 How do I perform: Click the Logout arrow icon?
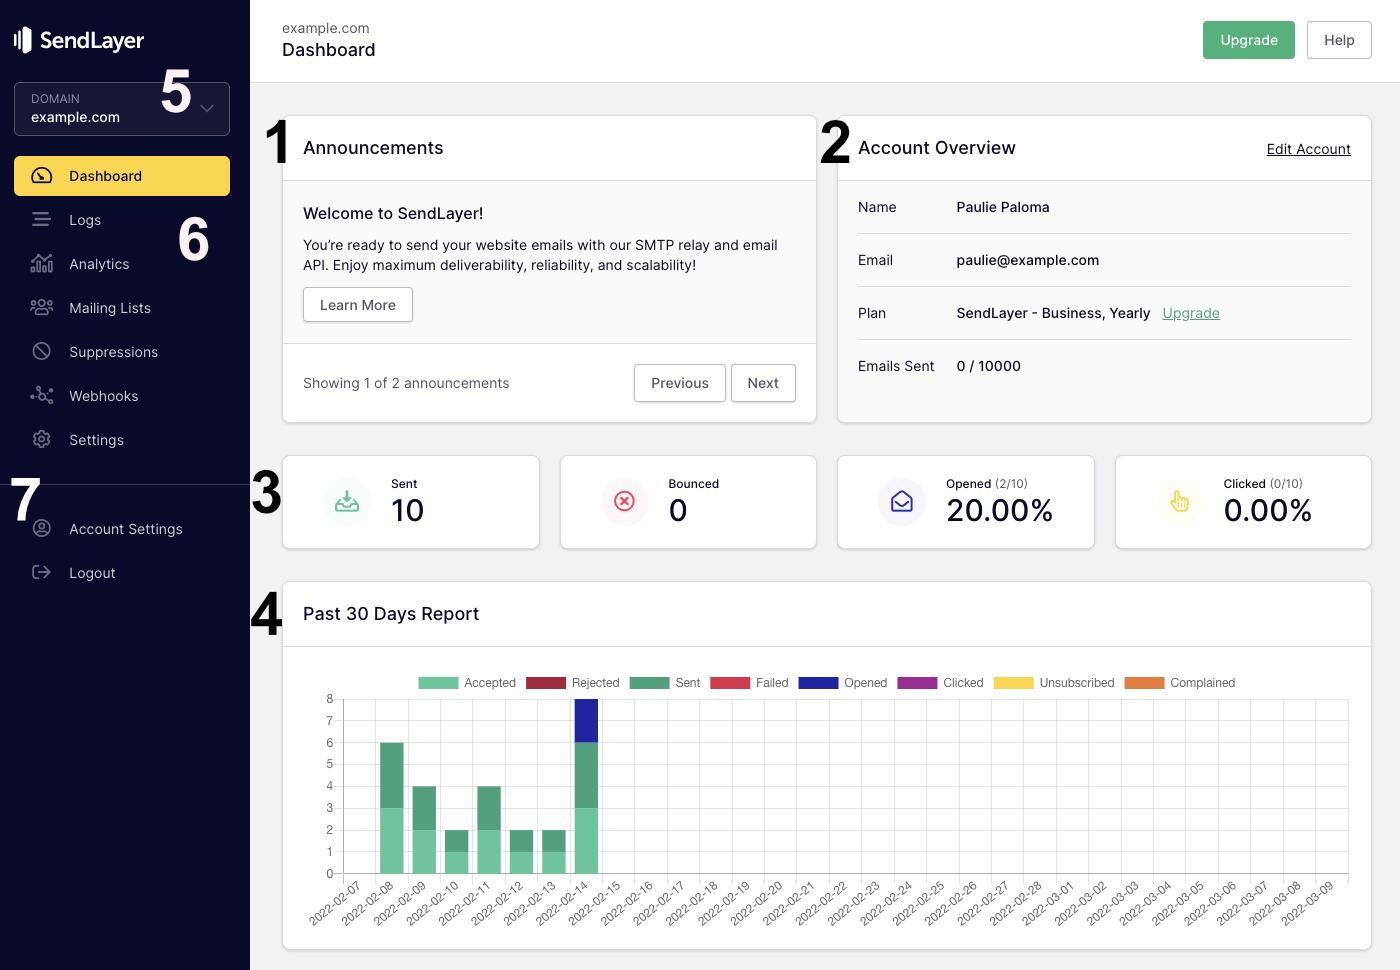click(x=41, y=572)
